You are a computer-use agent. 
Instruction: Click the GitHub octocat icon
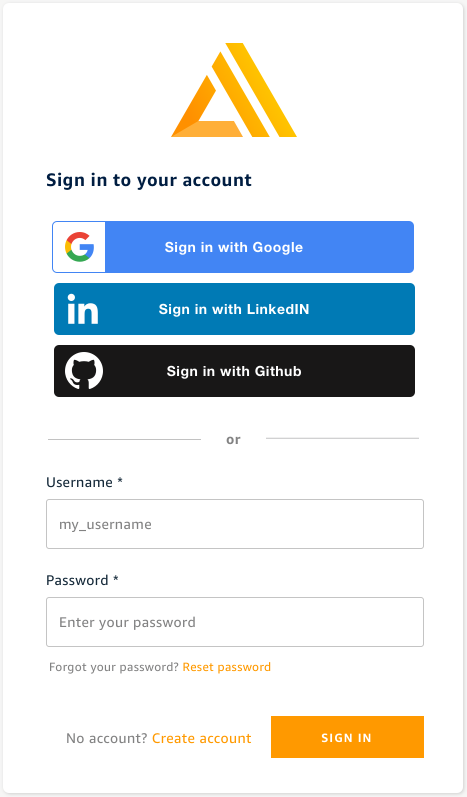84,371
